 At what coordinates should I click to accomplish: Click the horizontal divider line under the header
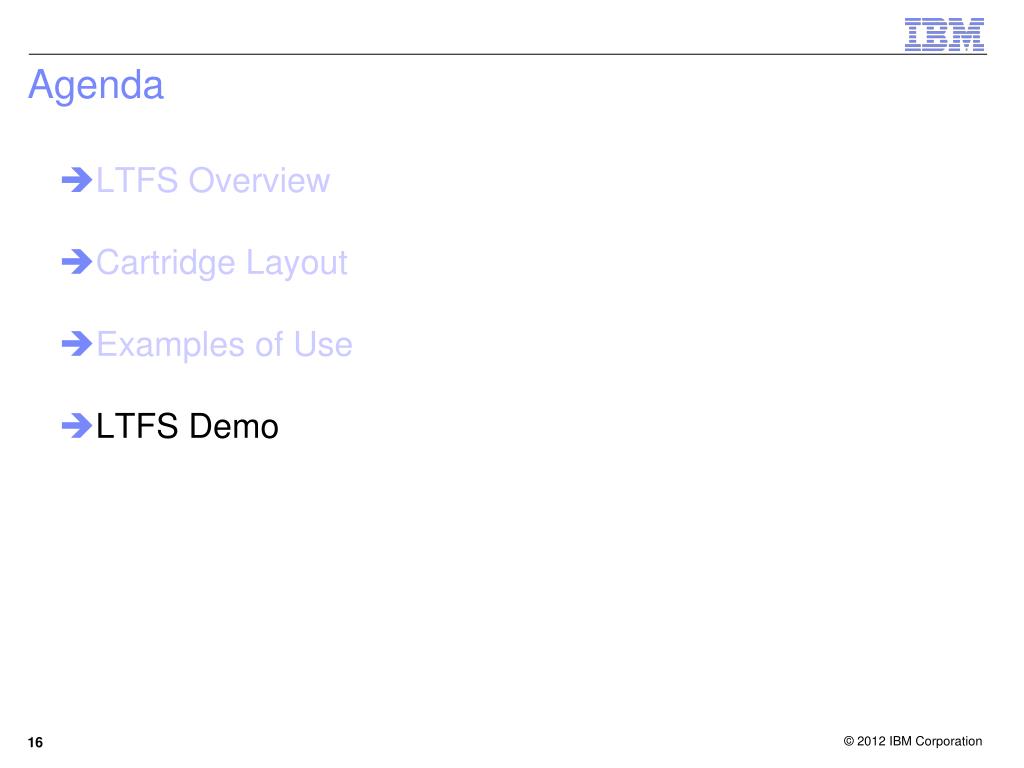click(x=507, y=54)
